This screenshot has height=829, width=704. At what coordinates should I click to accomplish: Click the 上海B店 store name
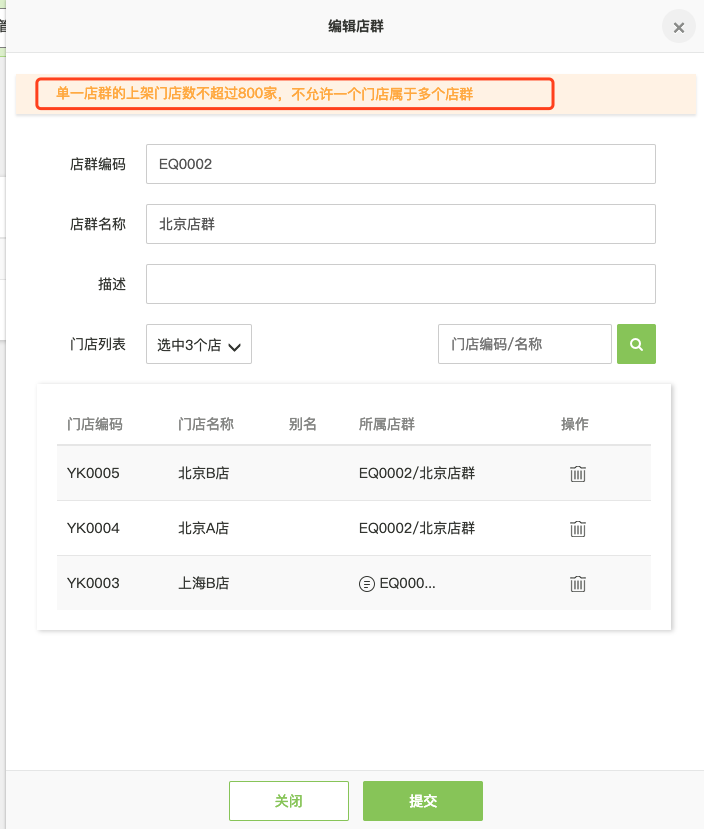(203, 583)
